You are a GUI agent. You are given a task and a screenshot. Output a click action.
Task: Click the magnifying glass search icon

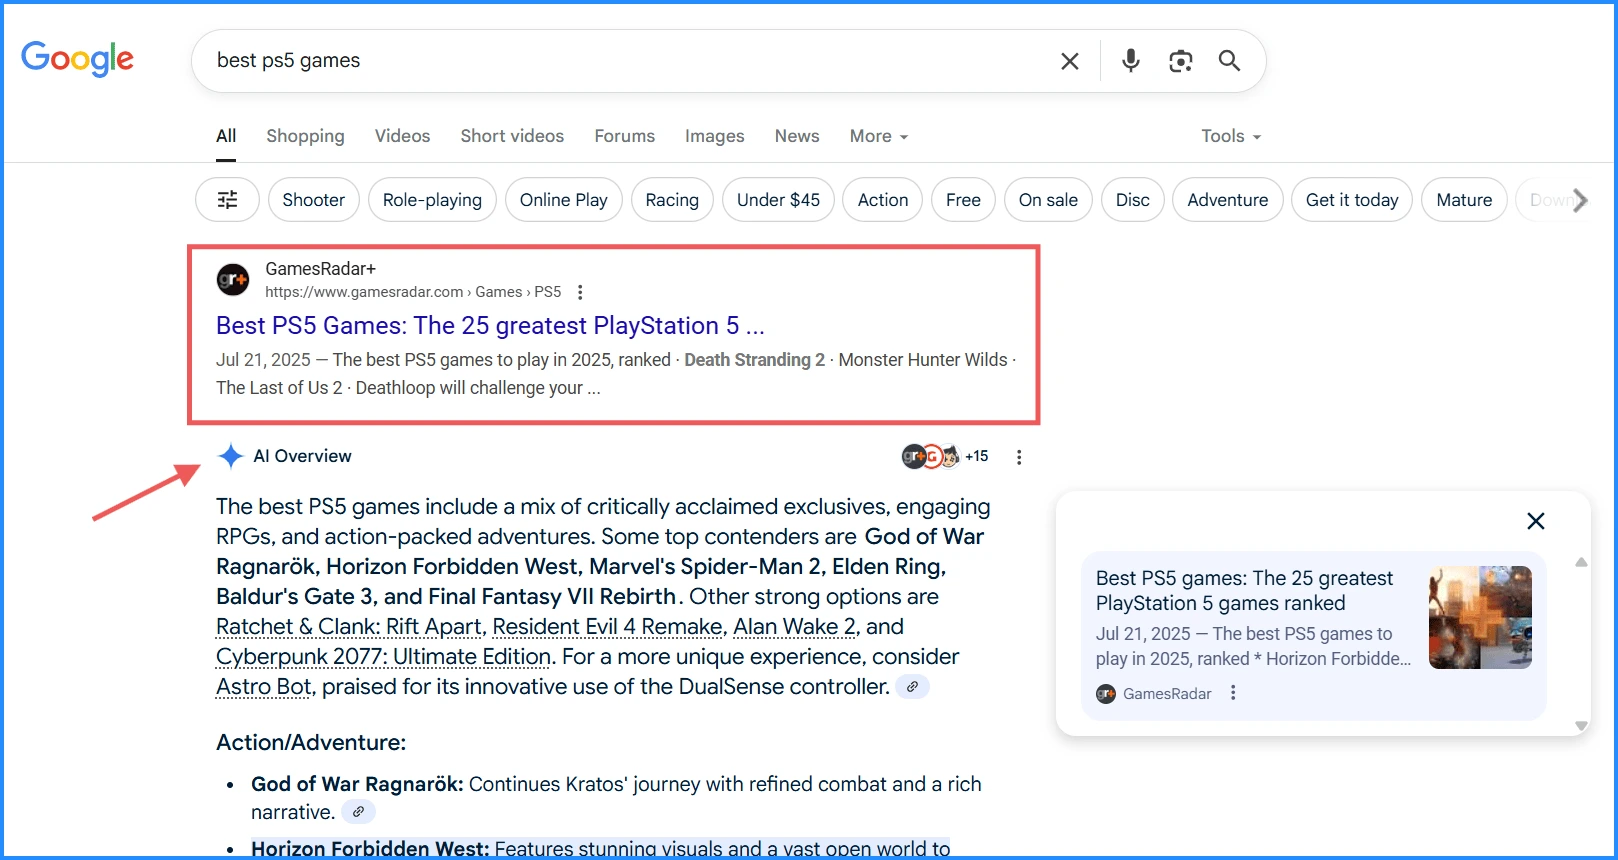click(x=1229, y=61)
